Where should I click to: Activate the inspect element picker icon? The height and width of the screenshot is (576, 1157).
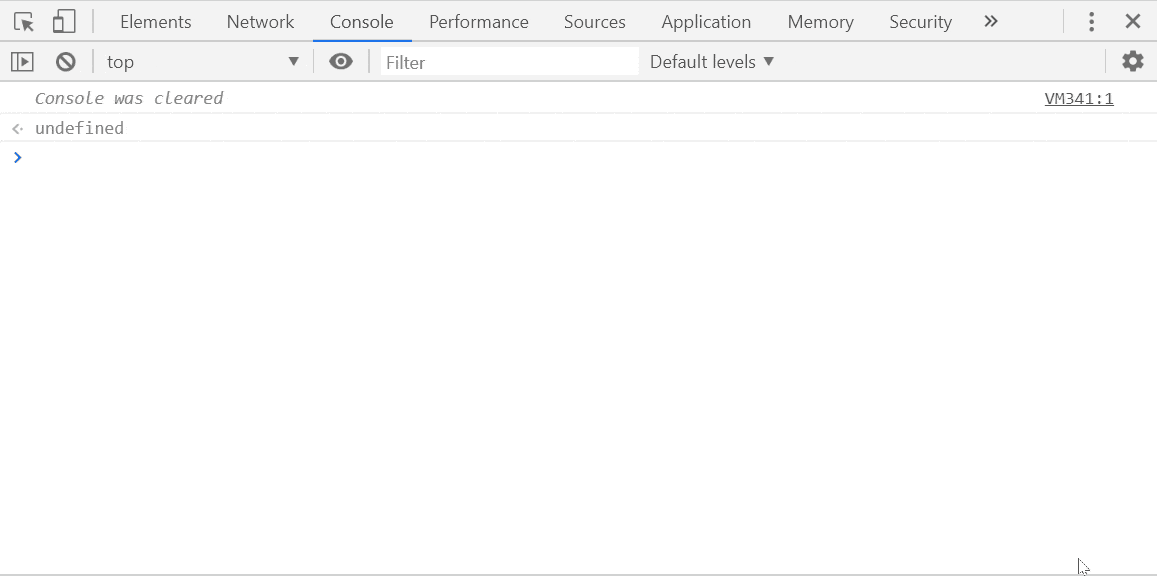click(24, 21)
